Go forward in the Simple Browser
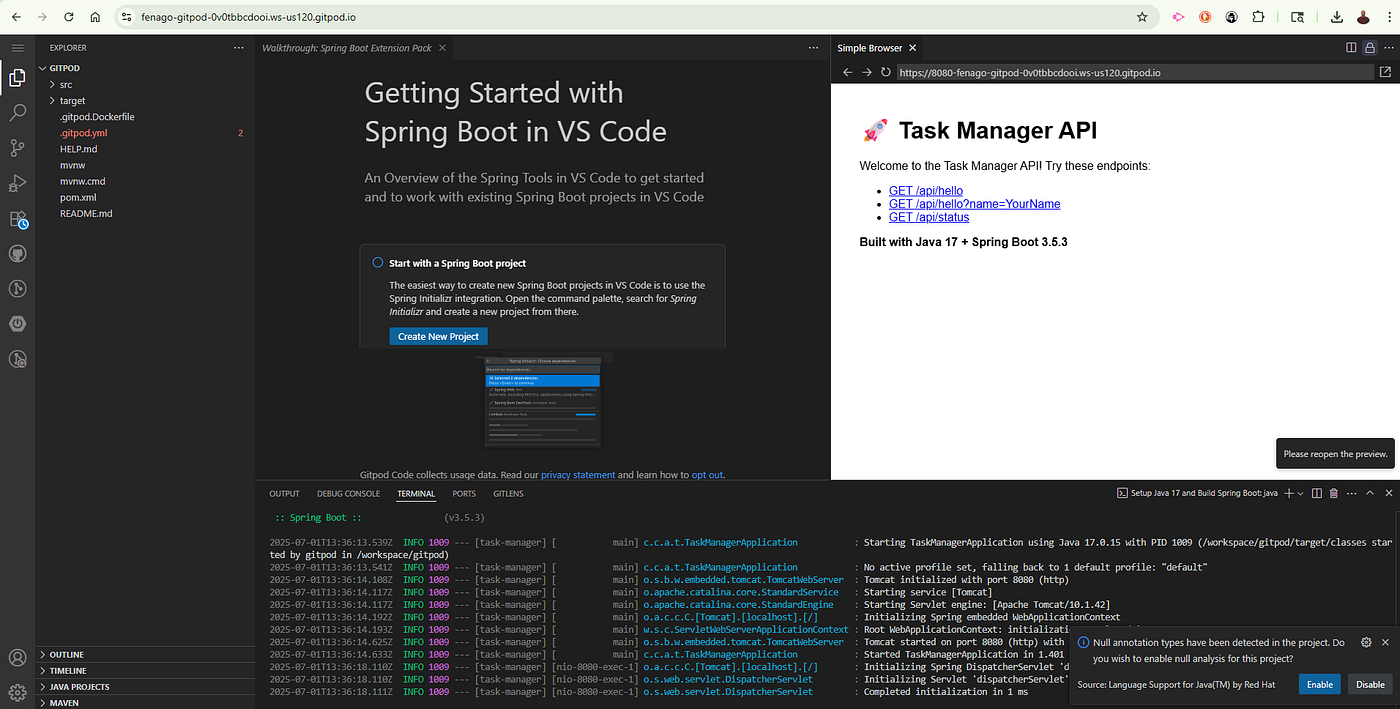 (867, 72)
